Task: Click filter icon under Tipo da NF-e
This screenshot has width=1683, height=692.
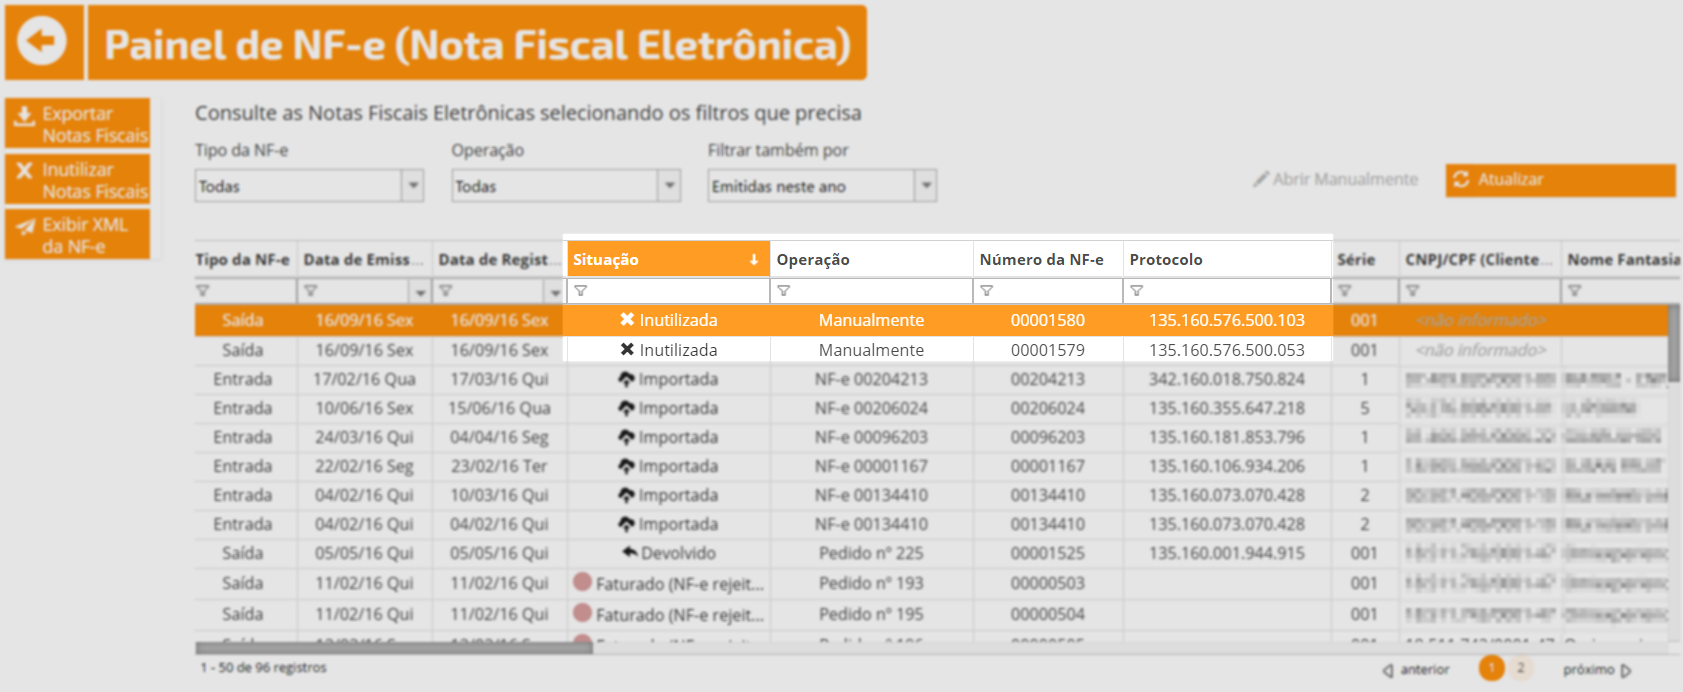Action: coord(203,291)
